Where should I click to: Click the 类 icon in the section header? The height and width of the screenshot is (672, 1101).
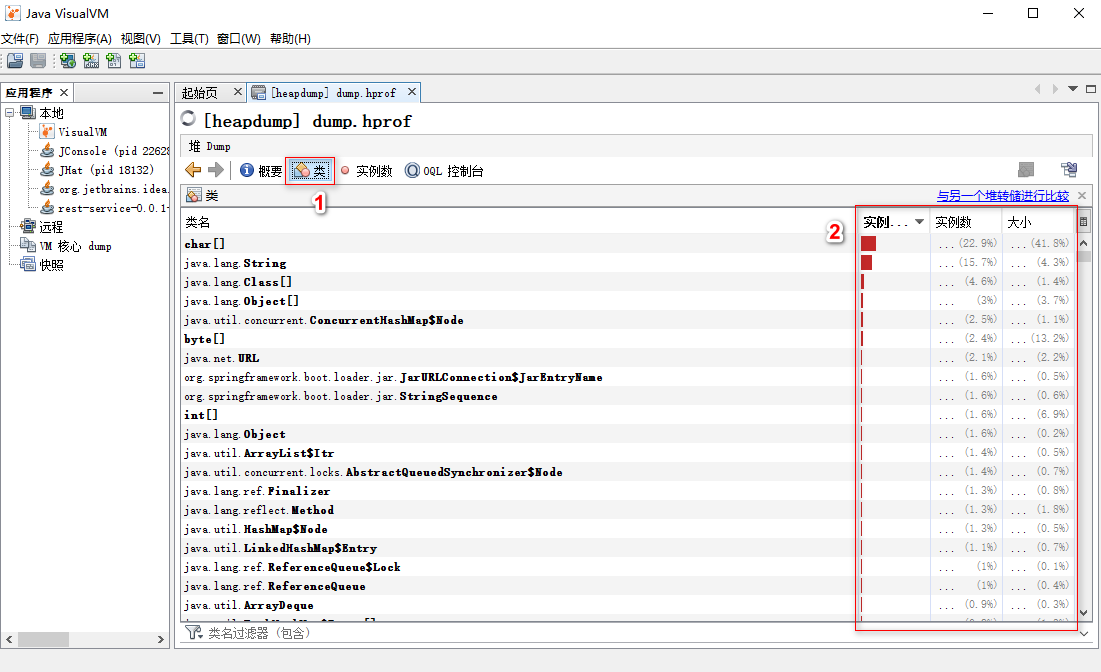click(x=194, y=195)
